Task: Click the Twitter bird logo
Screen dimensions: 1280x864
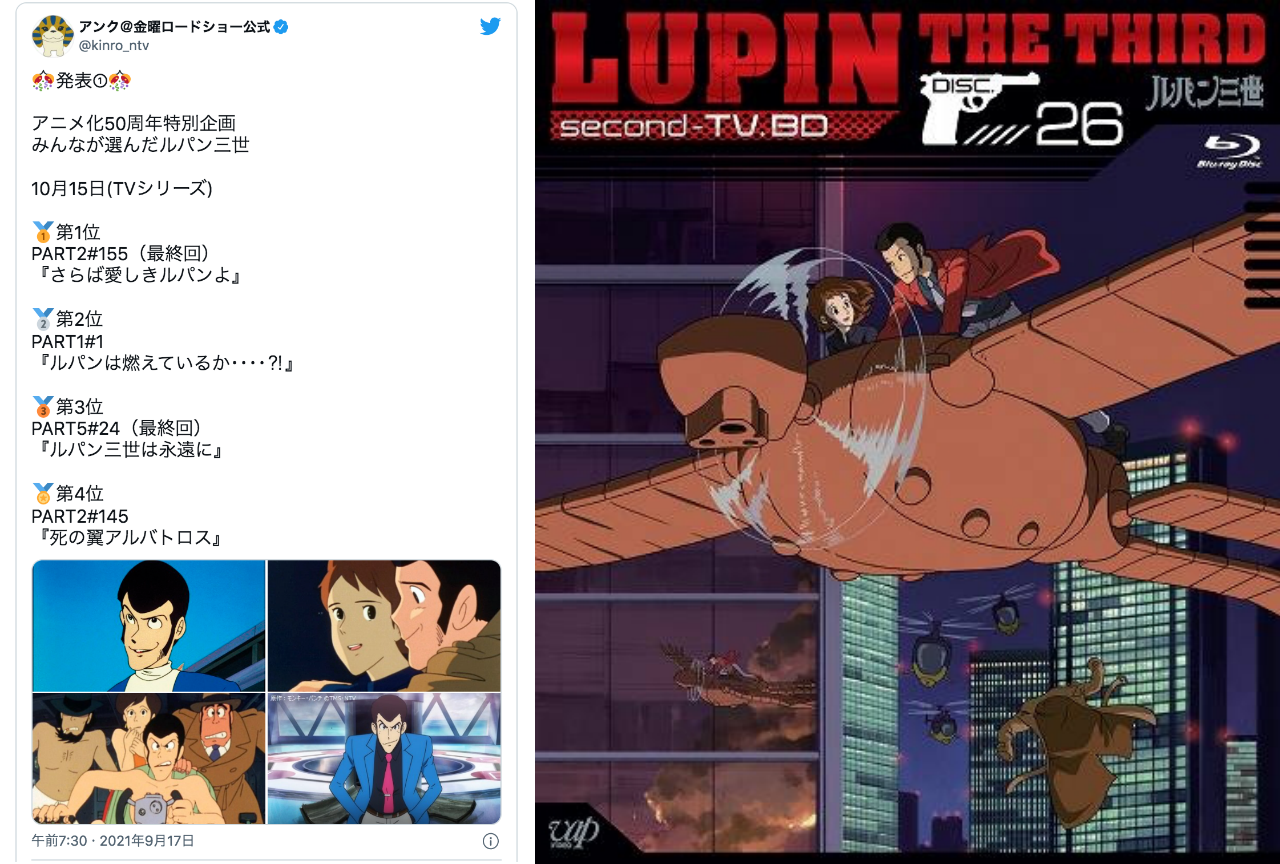Action: (490, 26)
